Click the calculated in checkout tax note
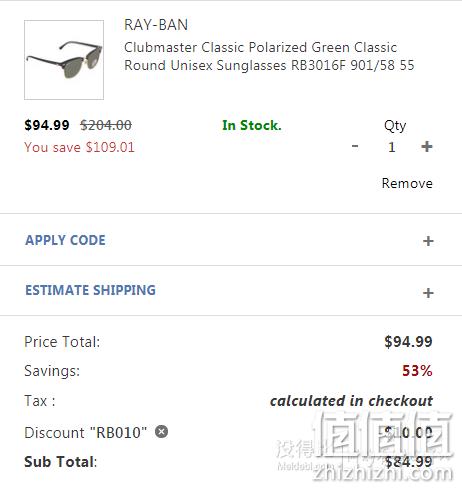 (x=351, y=401)
